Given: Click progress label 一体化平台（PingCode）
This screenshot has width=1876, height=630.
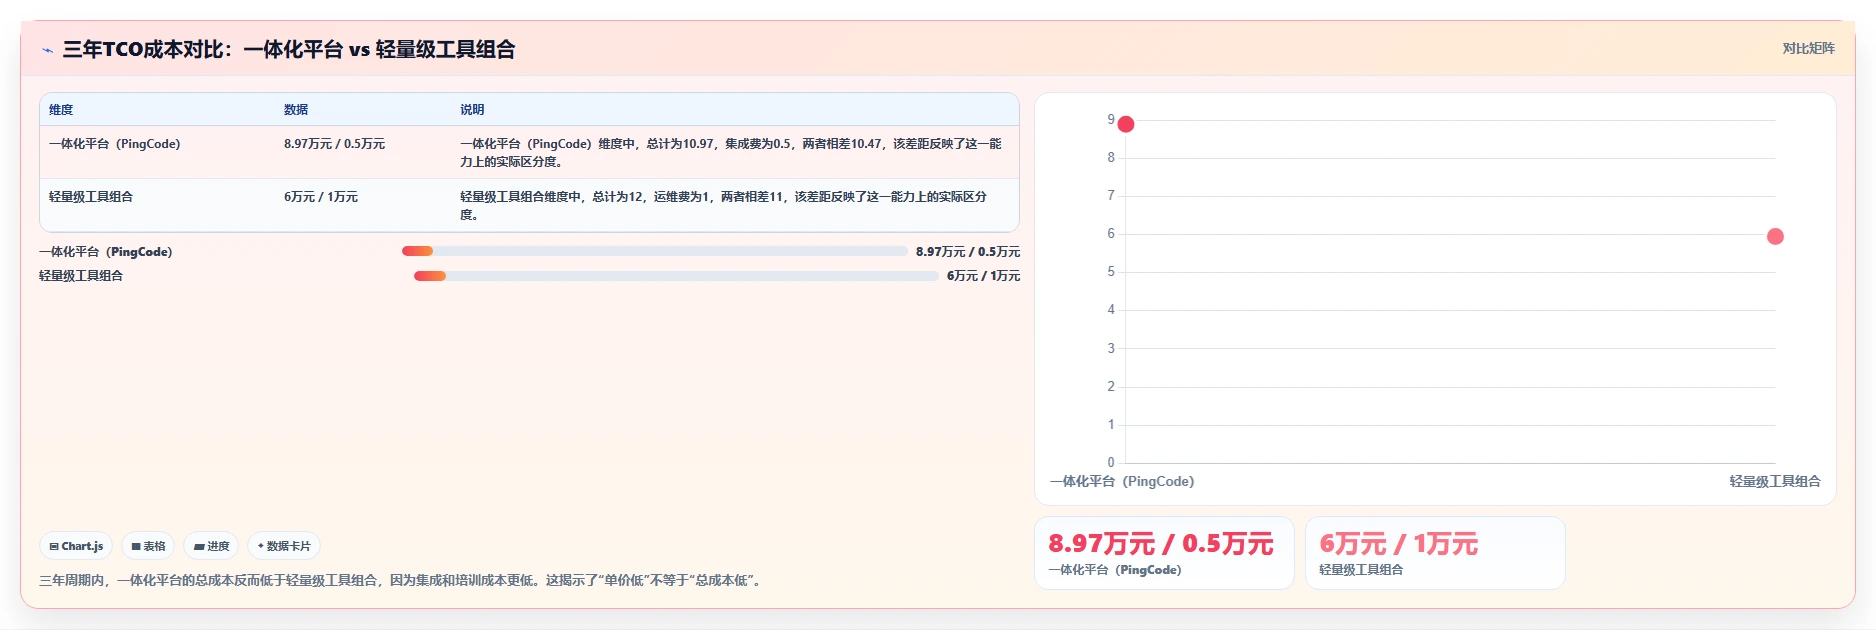Looking at the screenshot, I should pyautogui.click(x=106, y=252).
